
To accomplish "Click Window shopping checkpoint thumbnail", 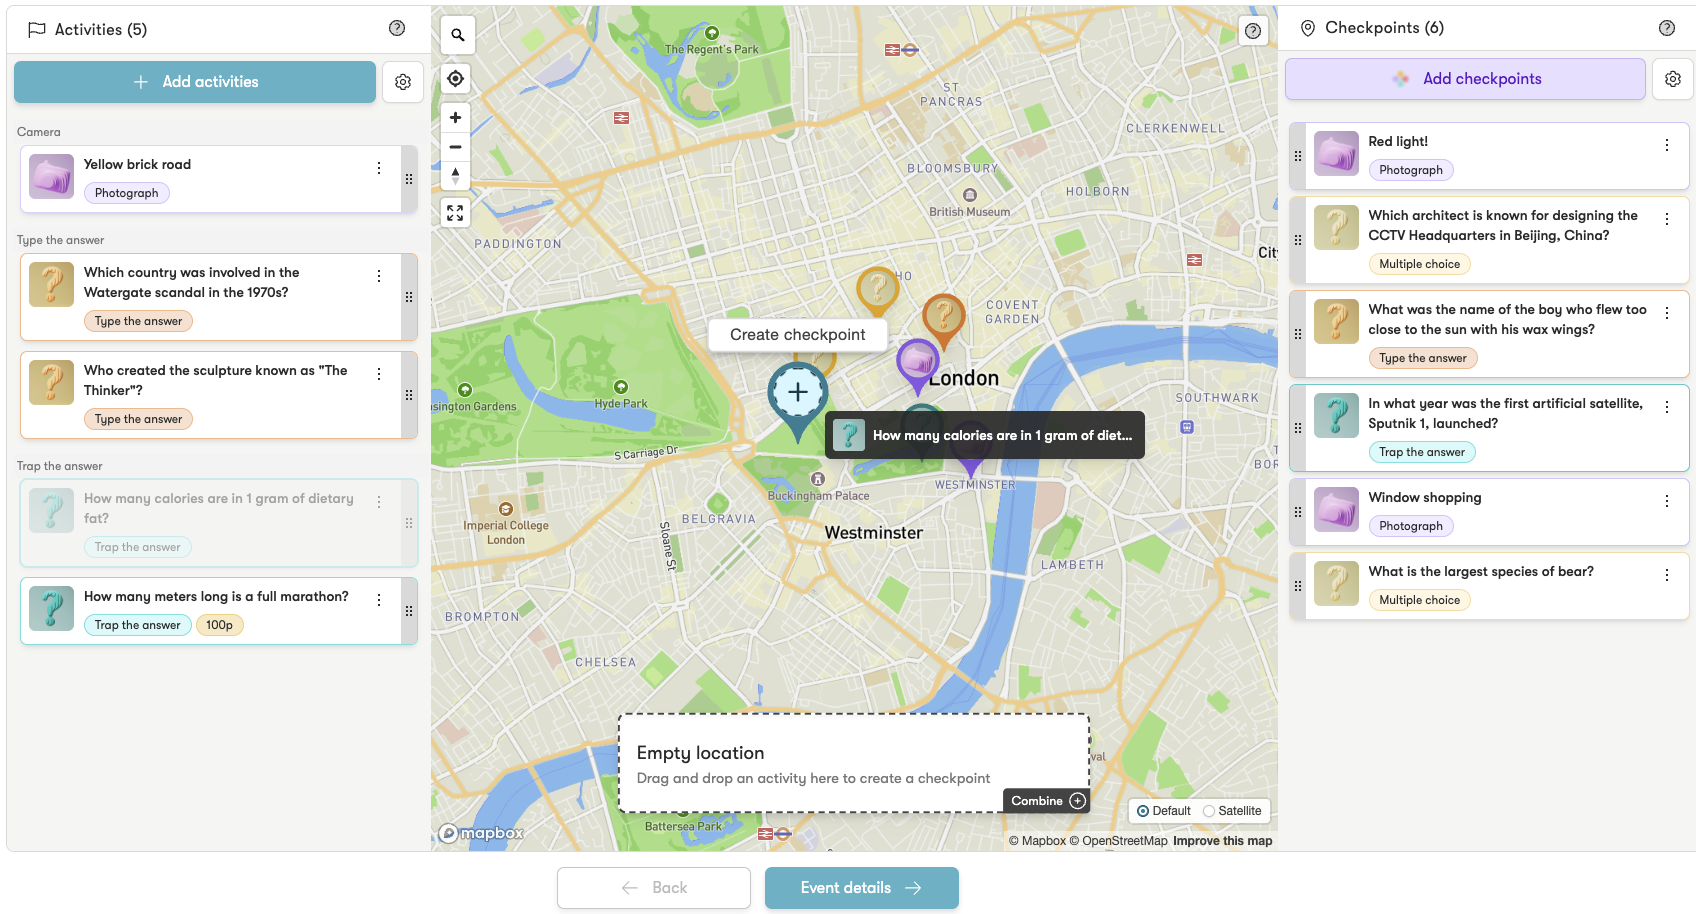I will pyautogui.click(x=1336, y=510).
